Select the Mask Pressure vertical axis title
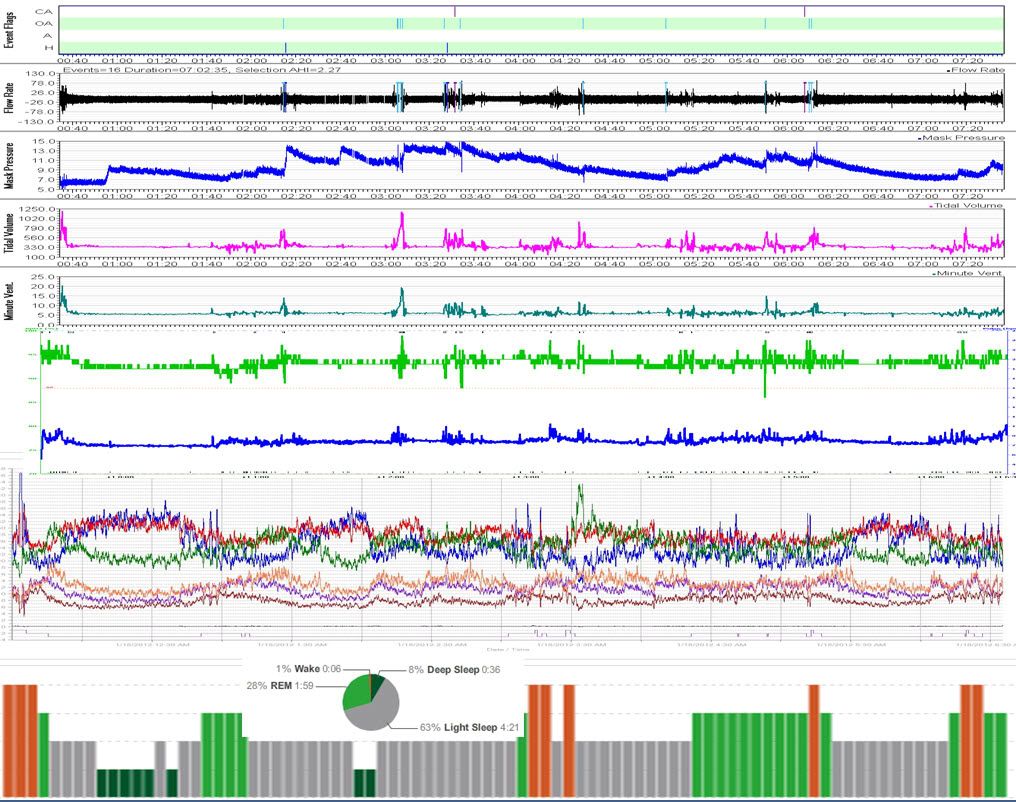 9,165
